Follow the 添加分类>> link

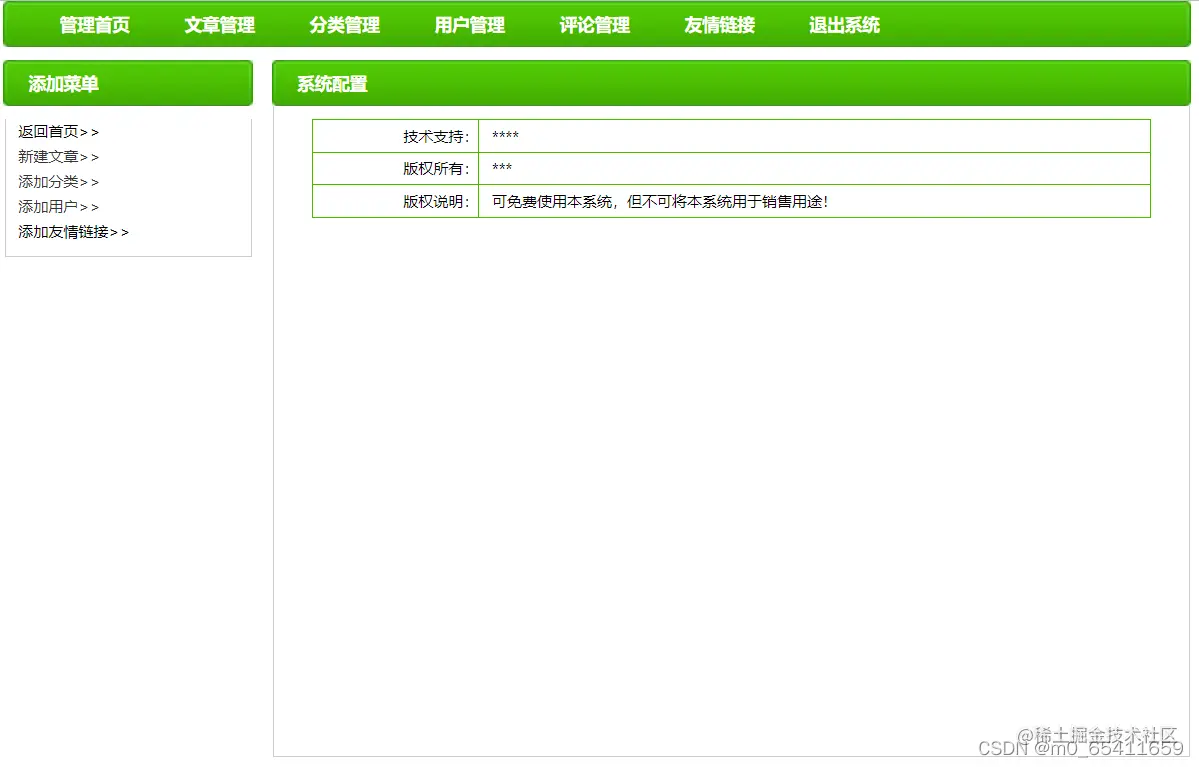click(59, 182)
